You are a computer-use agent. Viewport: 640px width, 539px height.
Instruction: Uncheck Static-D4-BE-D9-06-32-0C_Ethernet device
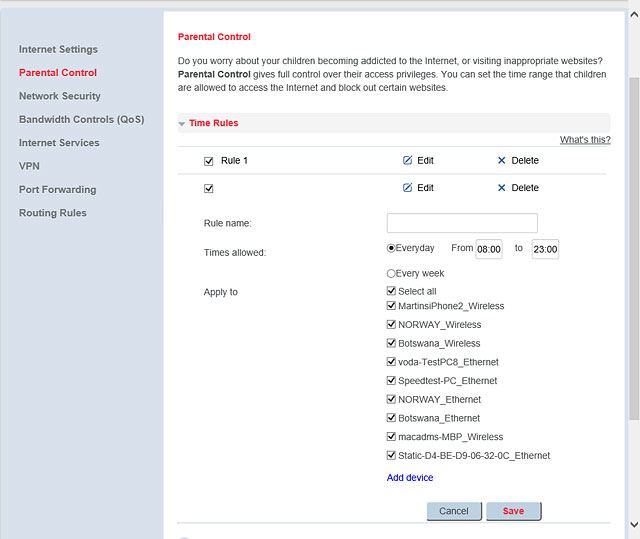(391, 455)
